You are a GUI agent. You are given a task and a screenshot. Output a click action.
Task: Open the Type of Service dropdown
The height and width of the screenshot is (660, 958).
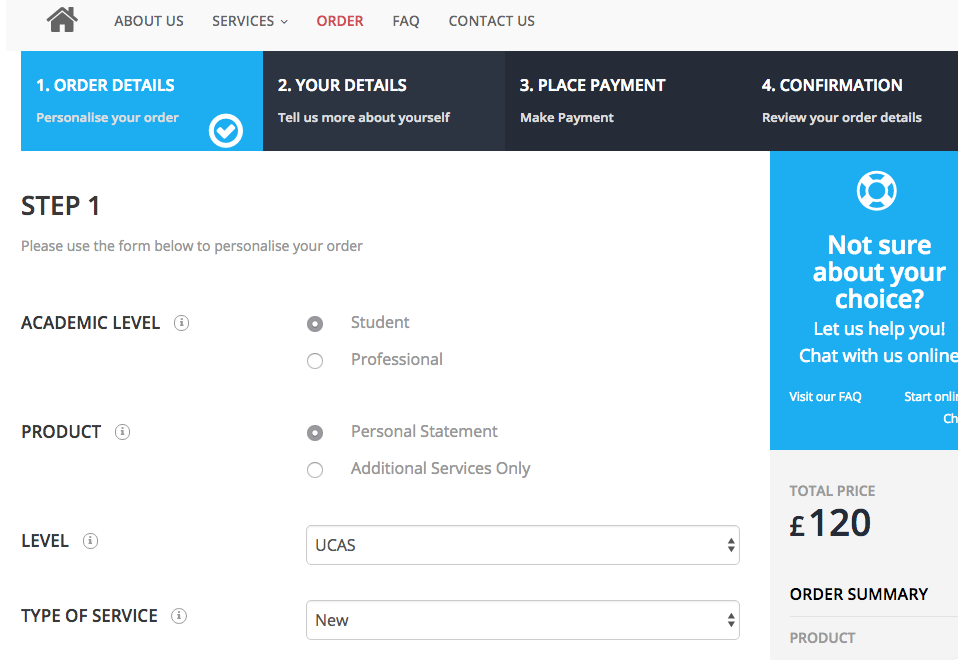point(522,620)
